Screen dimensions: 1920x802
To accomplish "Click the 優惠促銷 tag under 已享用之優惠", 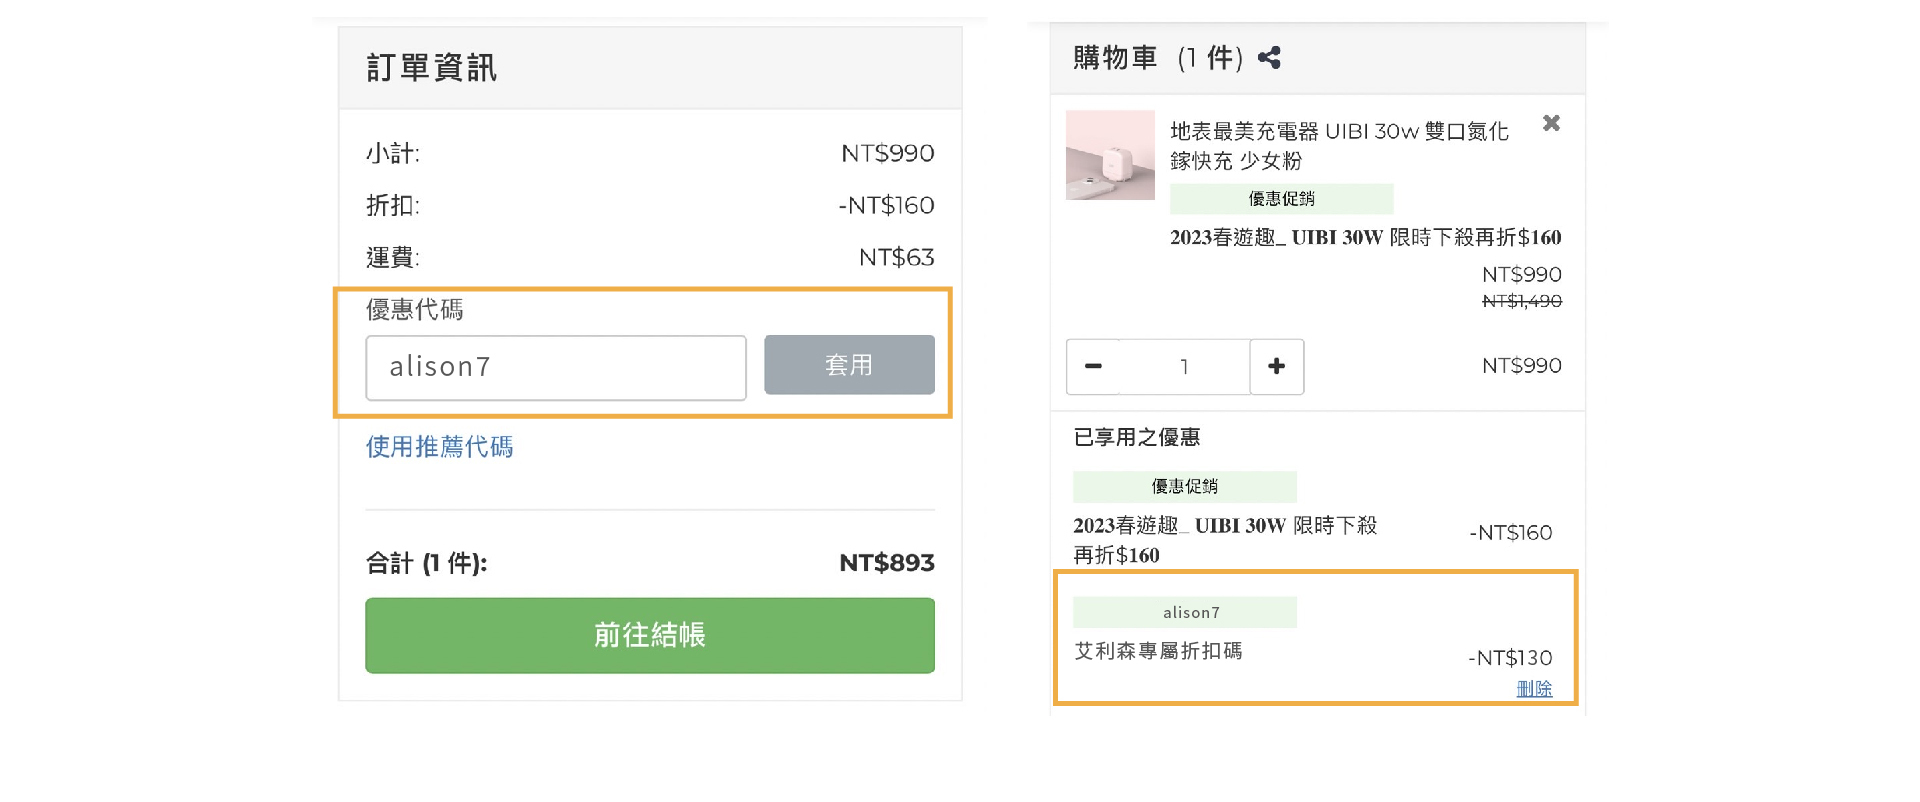I will tap(1184, 487).
